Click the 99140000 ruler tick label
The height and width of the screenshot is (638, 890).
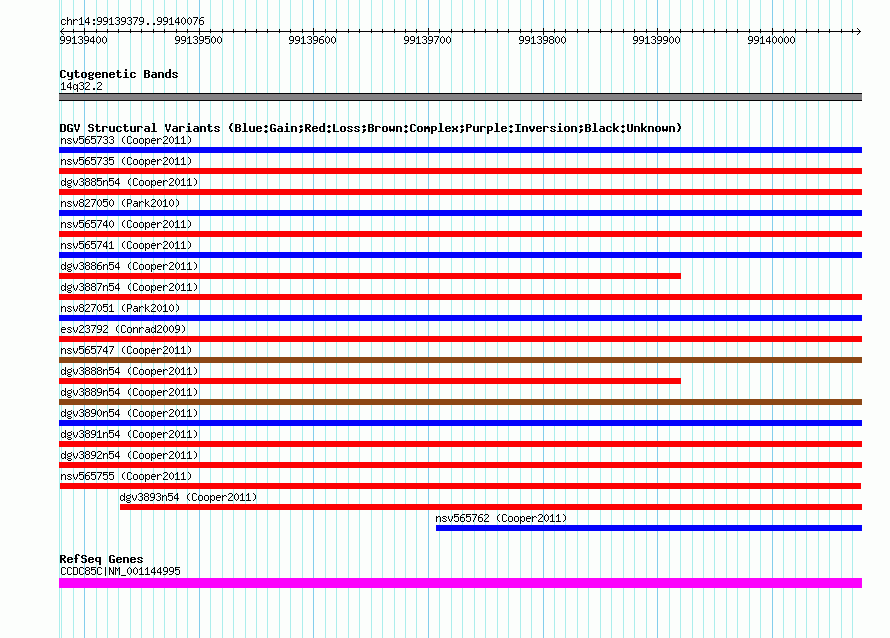[771, 40]
